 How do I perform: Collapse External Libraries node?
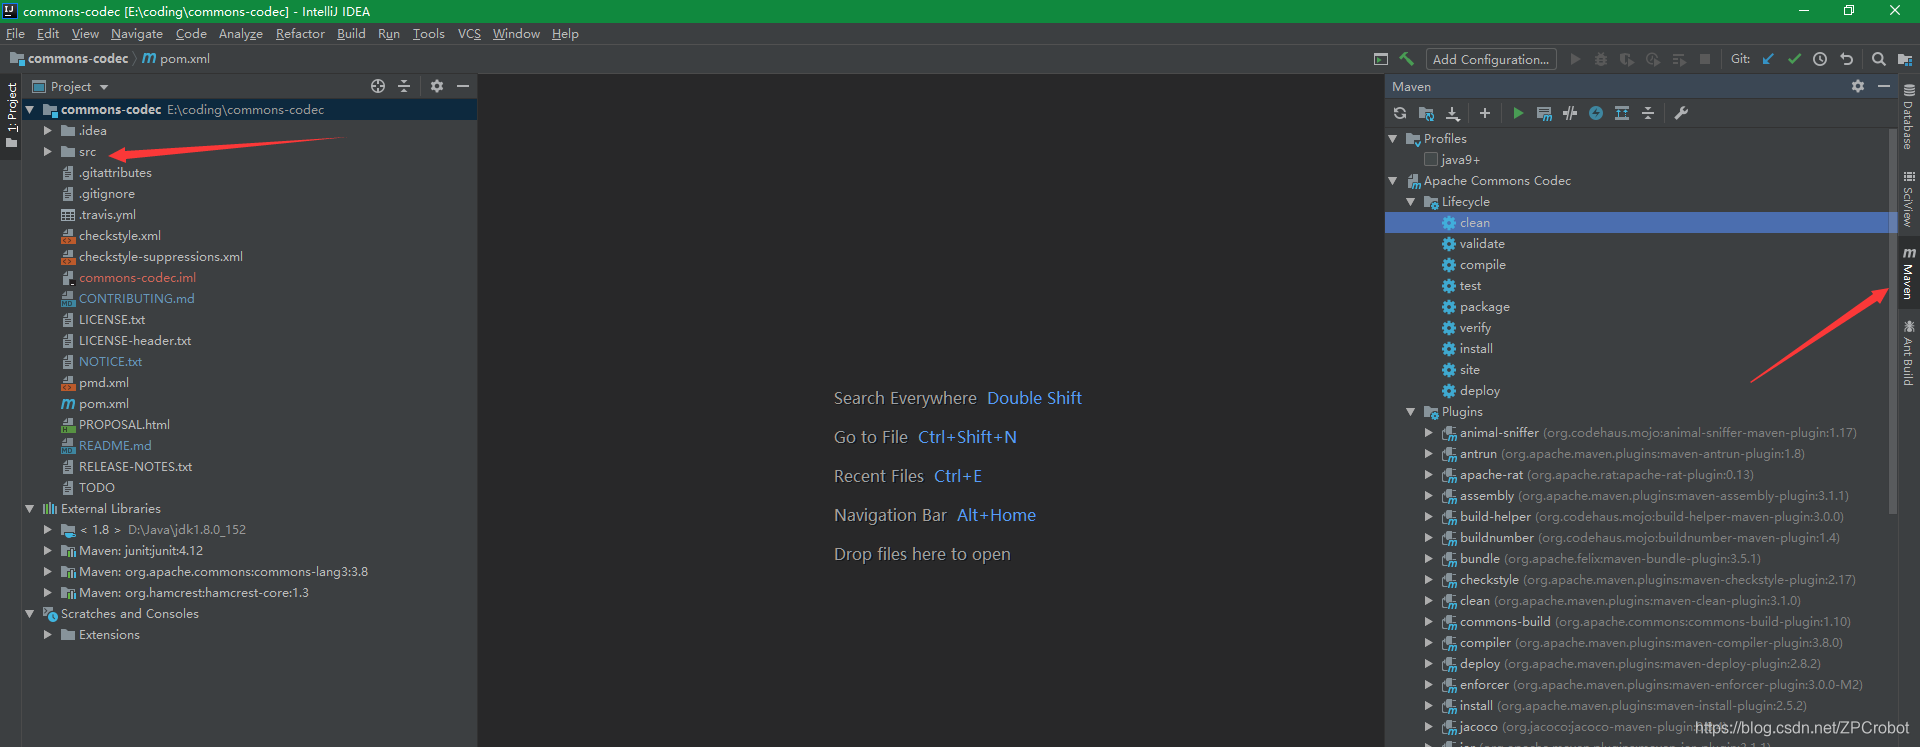pos(30,509)
